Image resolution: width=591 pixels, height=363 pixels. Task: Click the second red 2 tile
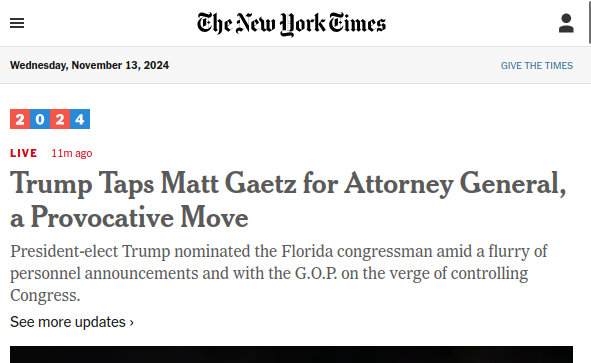point(60,119)
